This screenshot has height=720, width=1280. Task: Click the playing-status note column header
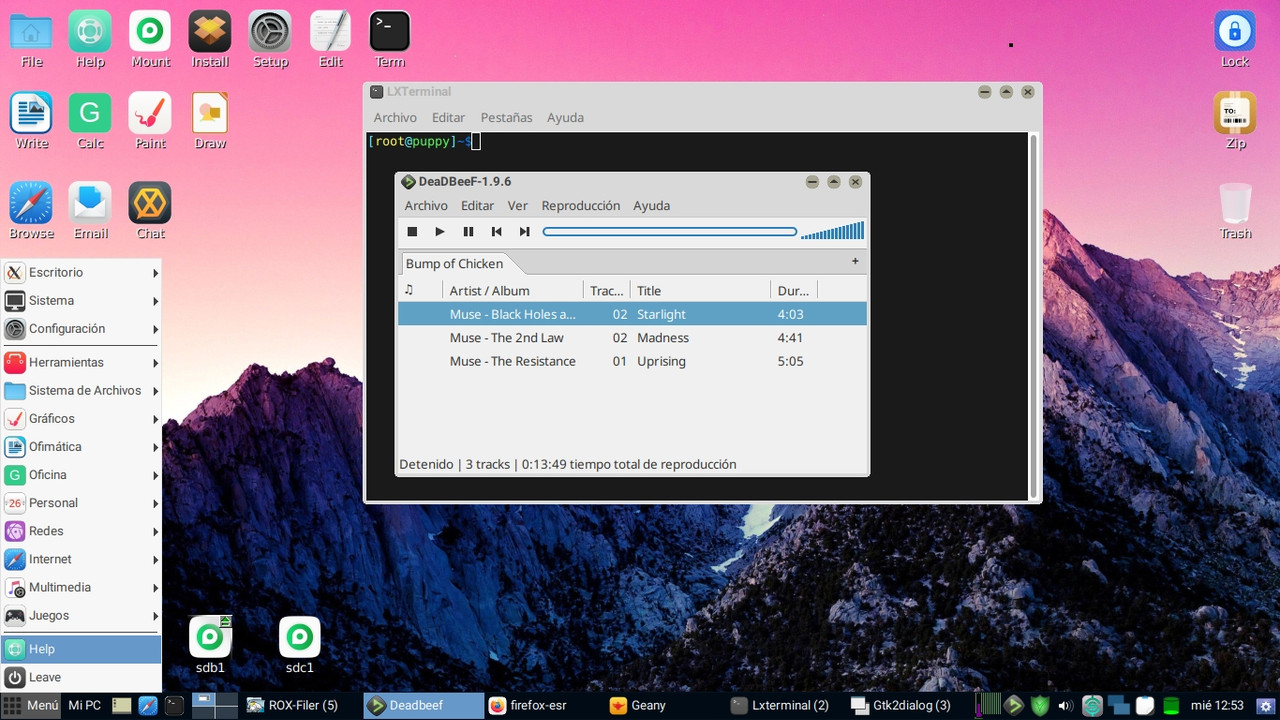click(420, 291)
